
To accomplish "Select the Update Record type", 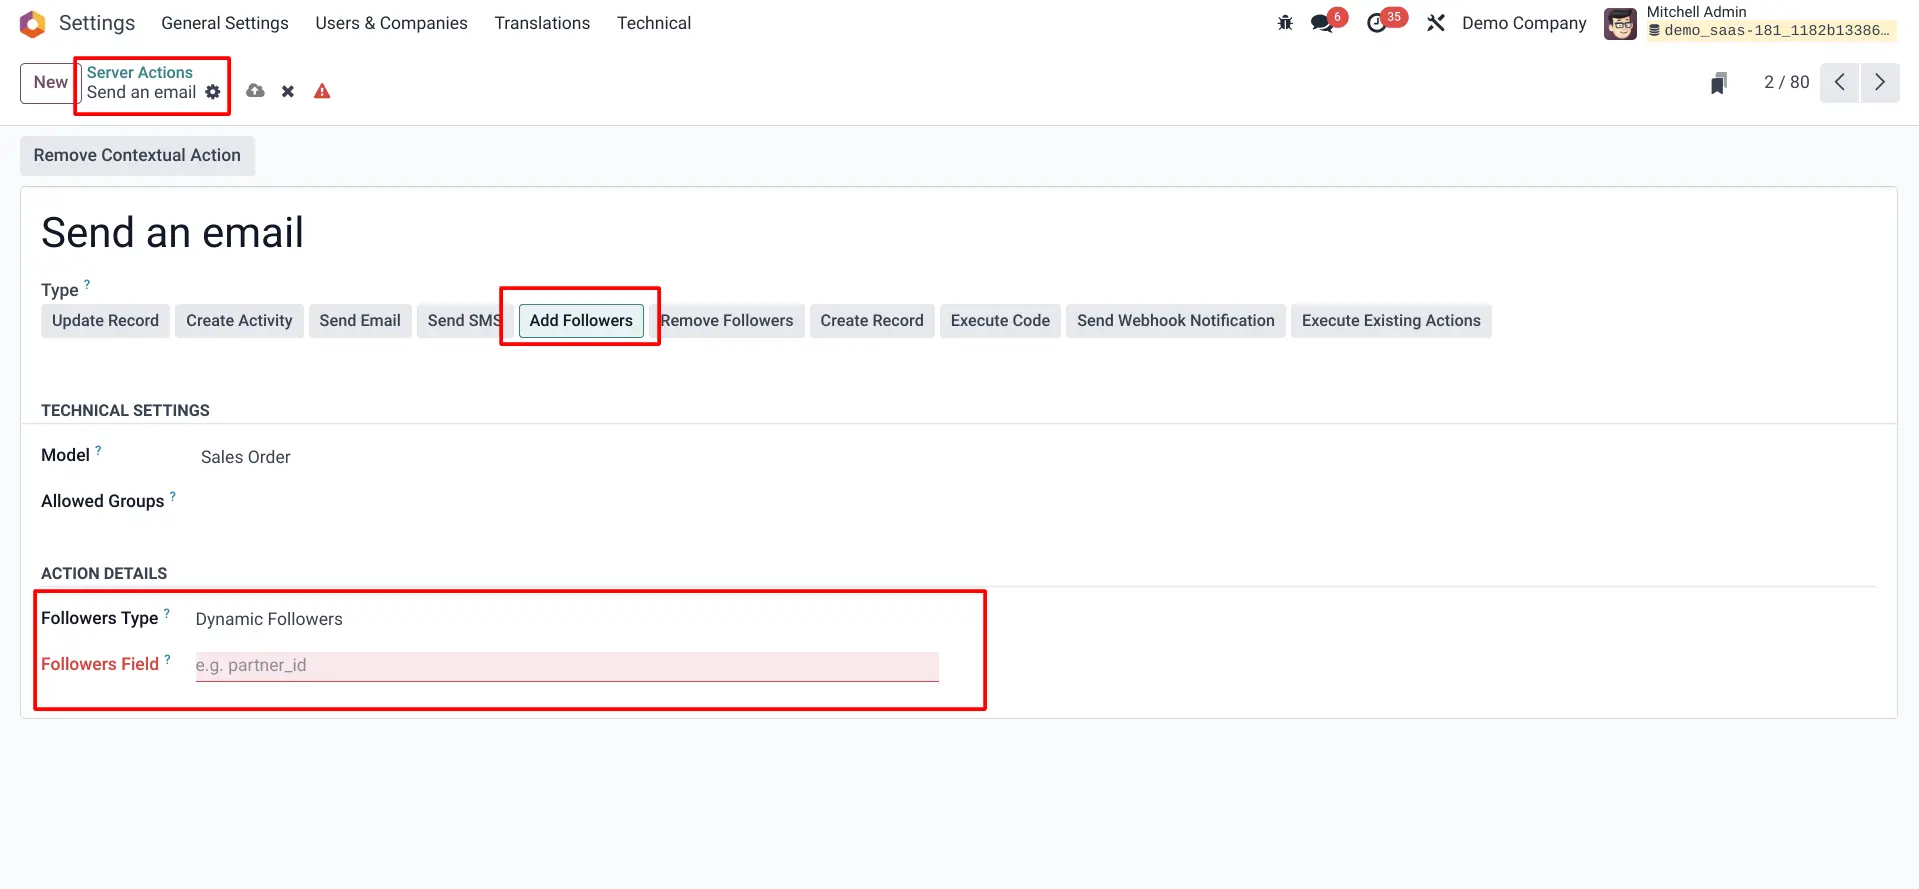I will [105, 321].
